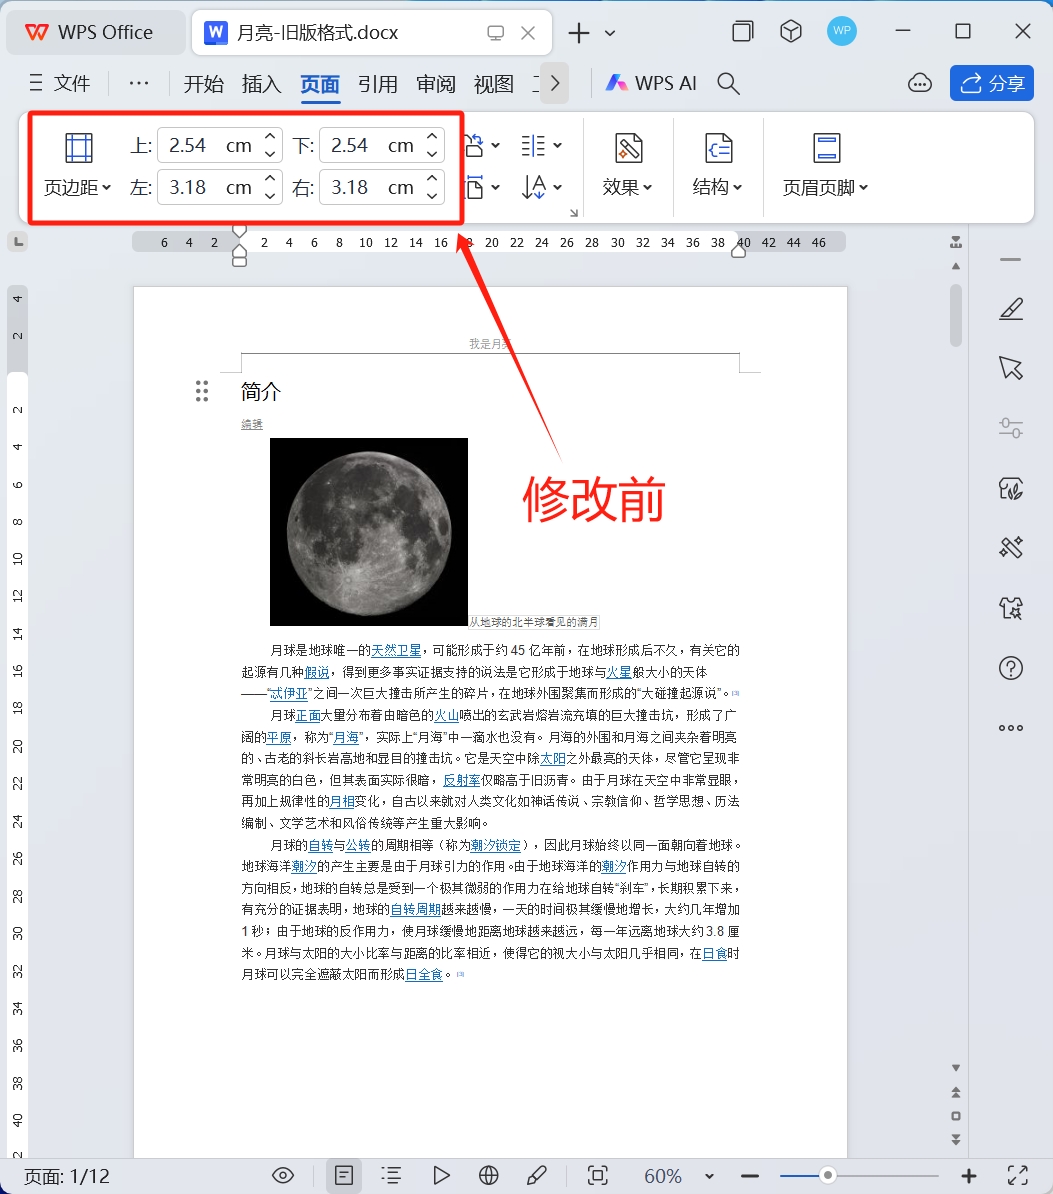The height and width of the screenshot is (1194, 1053).
Task: Click the selection arrow tool in sidebar
Action: pos(1011,368)
